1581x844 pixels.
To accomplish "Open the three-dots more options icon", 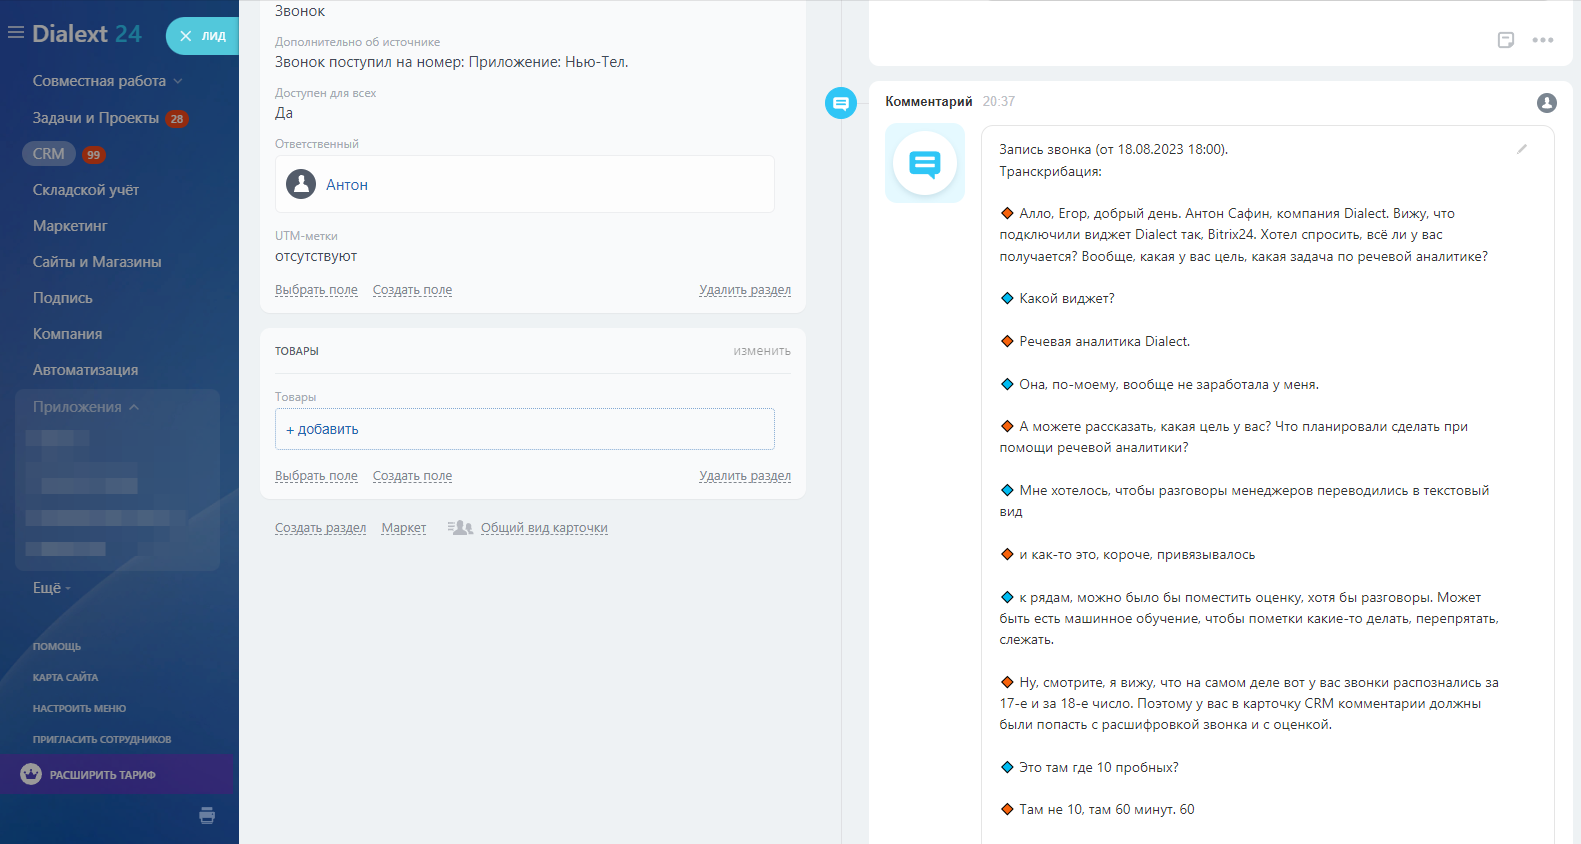I will (x=1543, y=40).
